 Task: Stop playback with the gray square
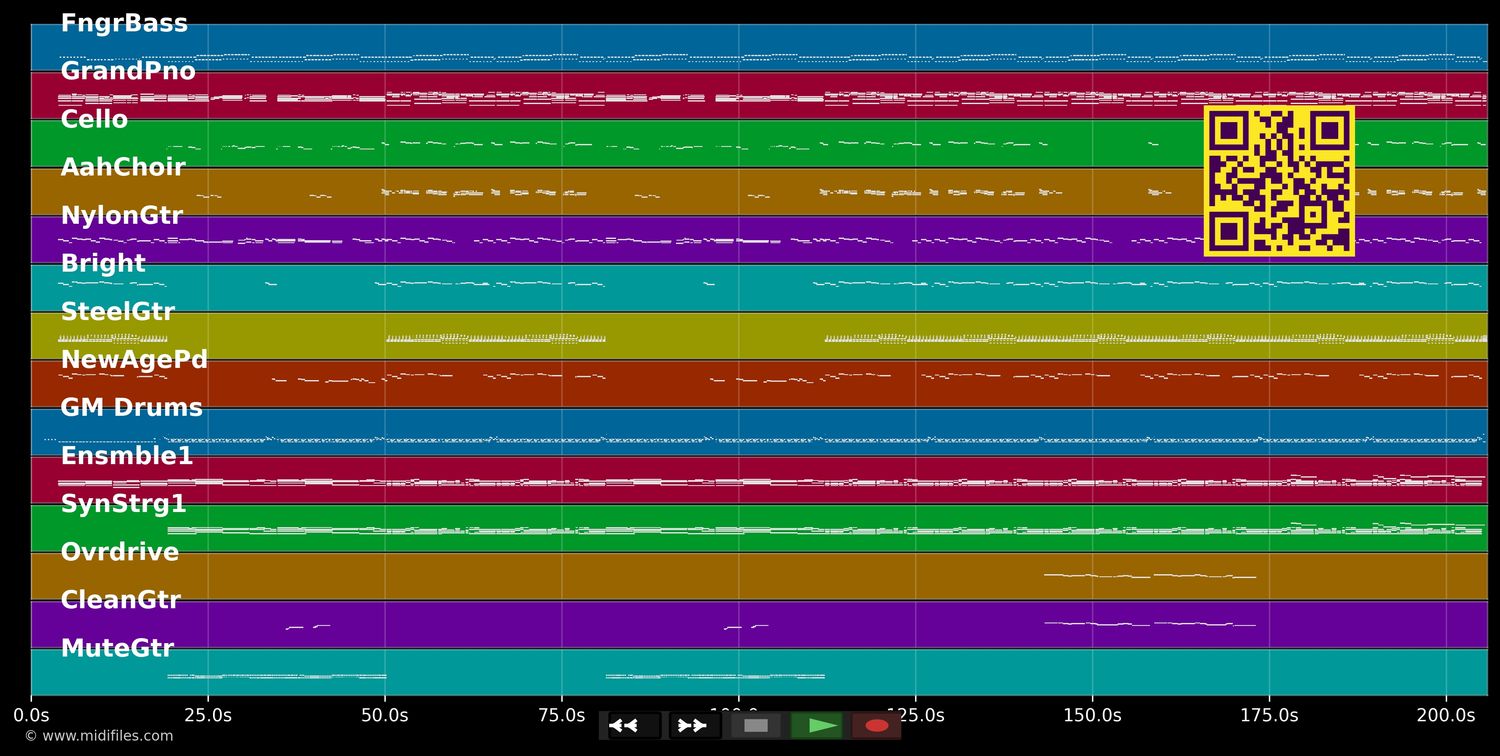(756, 725)
